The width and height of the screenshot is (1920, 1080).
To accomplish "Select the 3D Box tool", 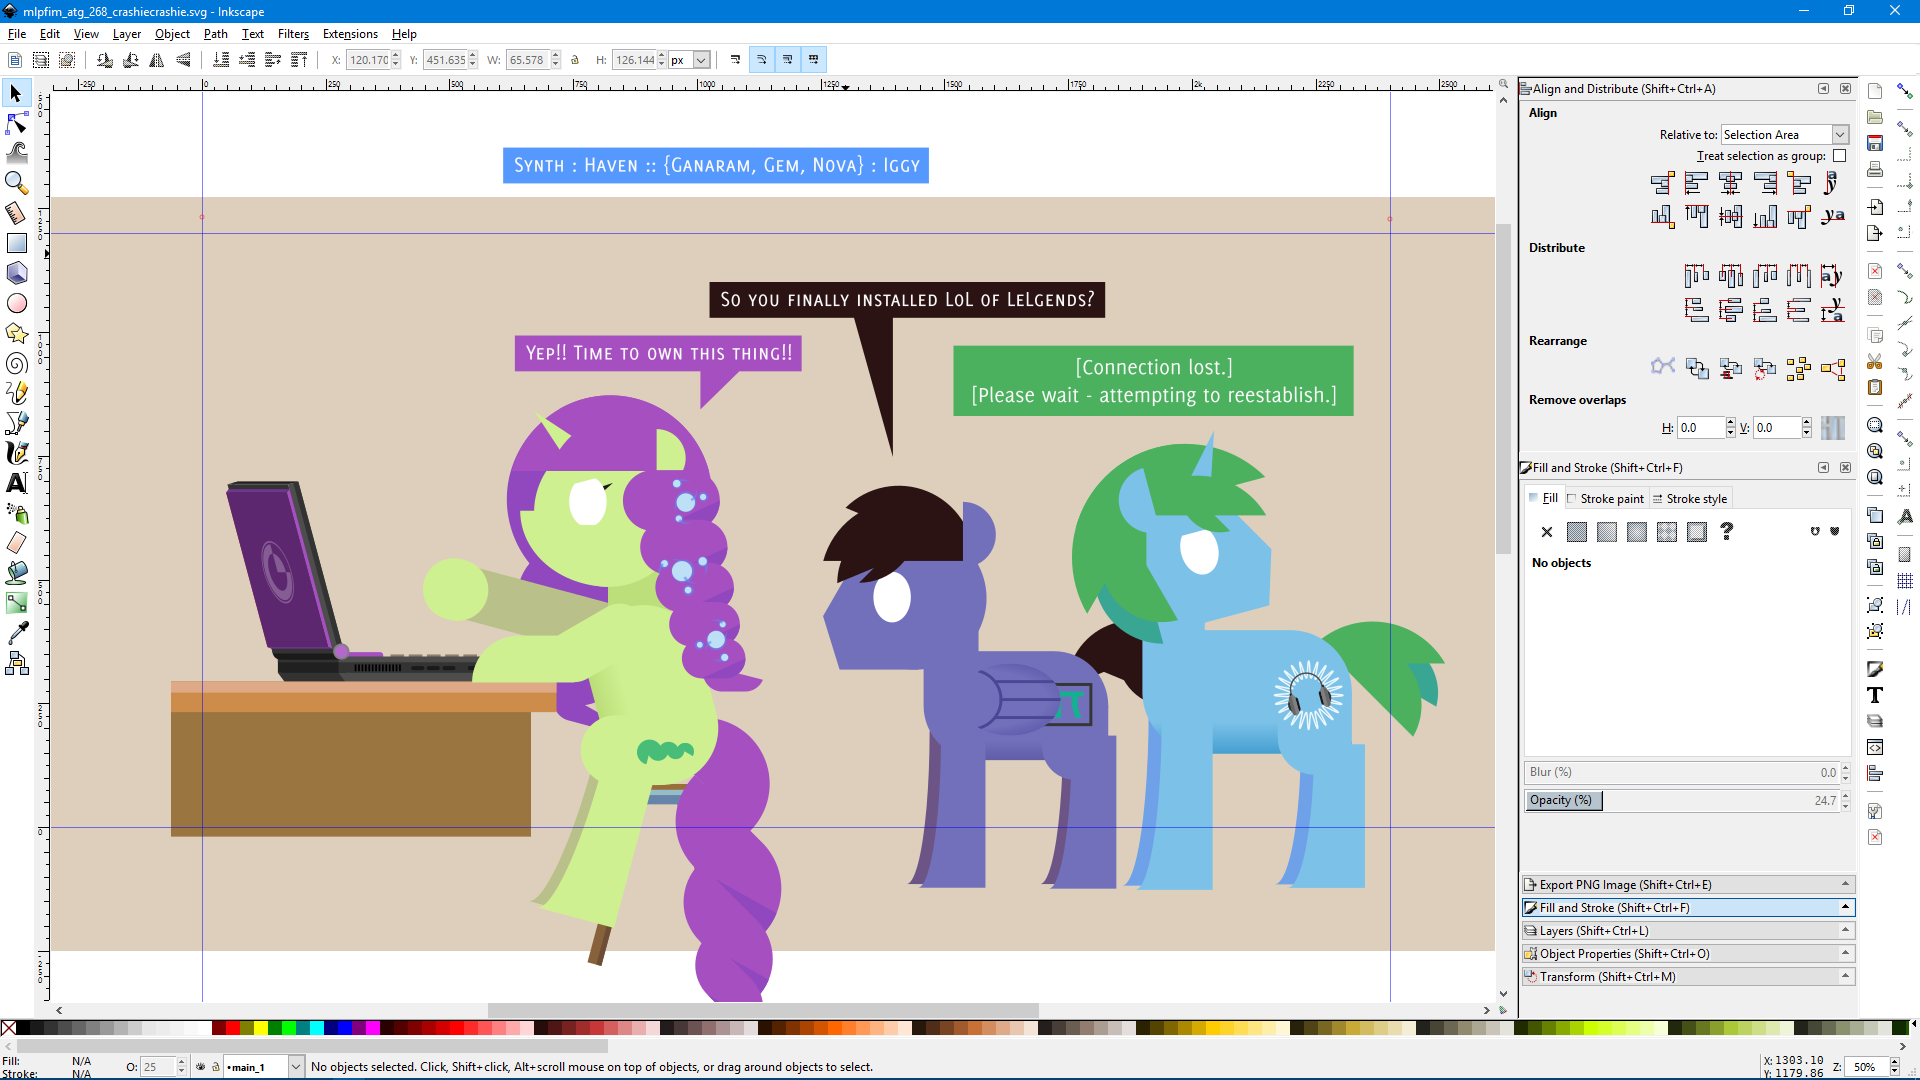I will [x=16, y=273].
